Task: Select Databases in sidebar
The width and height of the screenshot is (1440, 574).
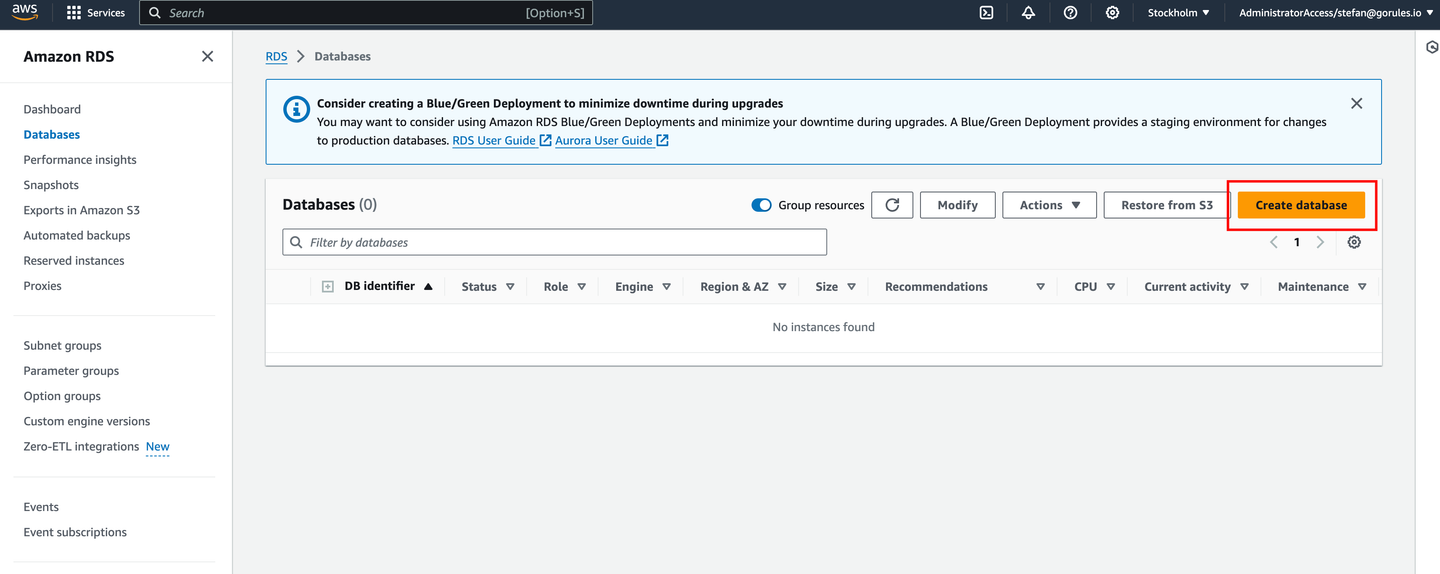Action: [x=52, y=134]
